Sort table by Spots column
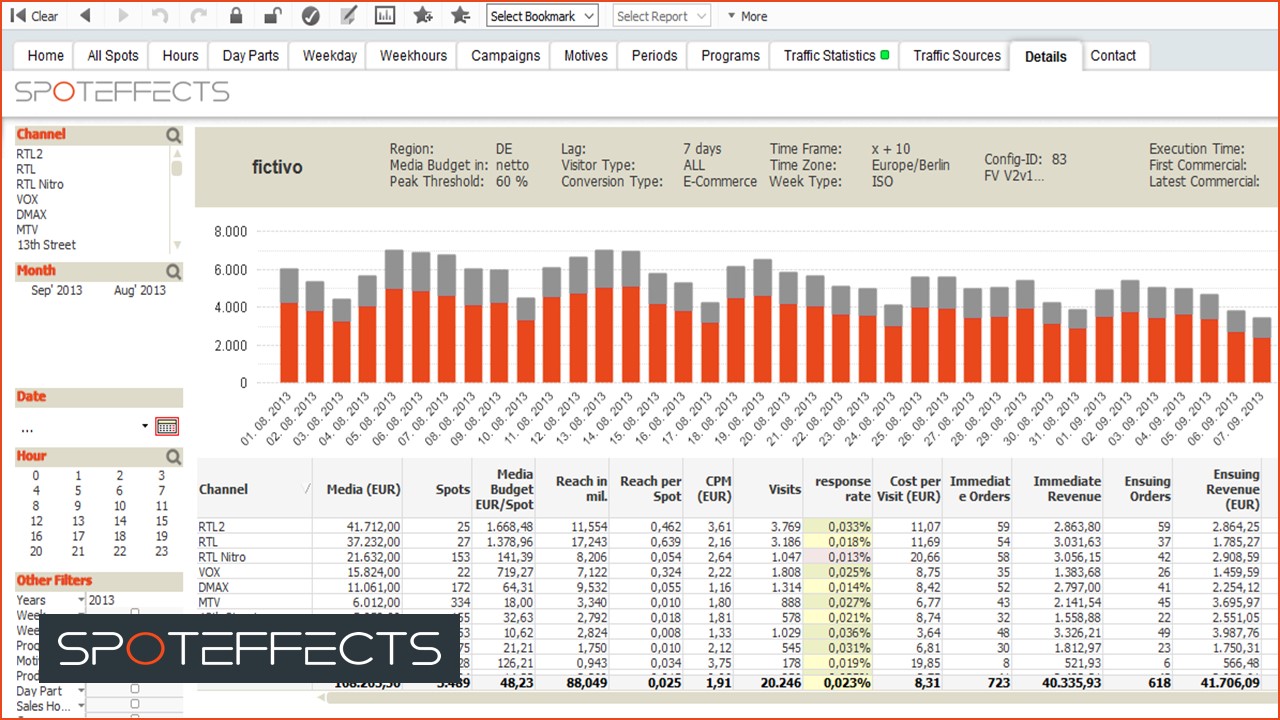 pos(438,489)
